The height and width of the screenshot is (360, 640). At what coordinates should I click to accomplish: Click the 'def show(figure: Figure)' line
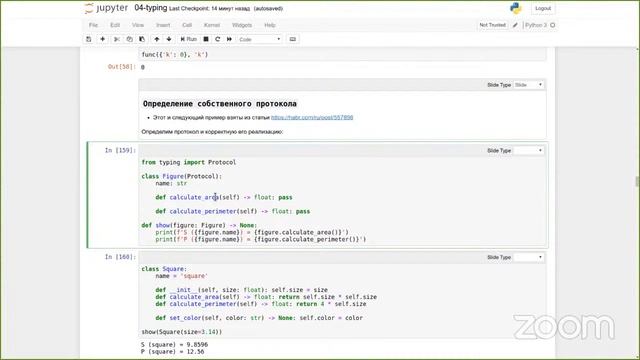tap(199, 225)
